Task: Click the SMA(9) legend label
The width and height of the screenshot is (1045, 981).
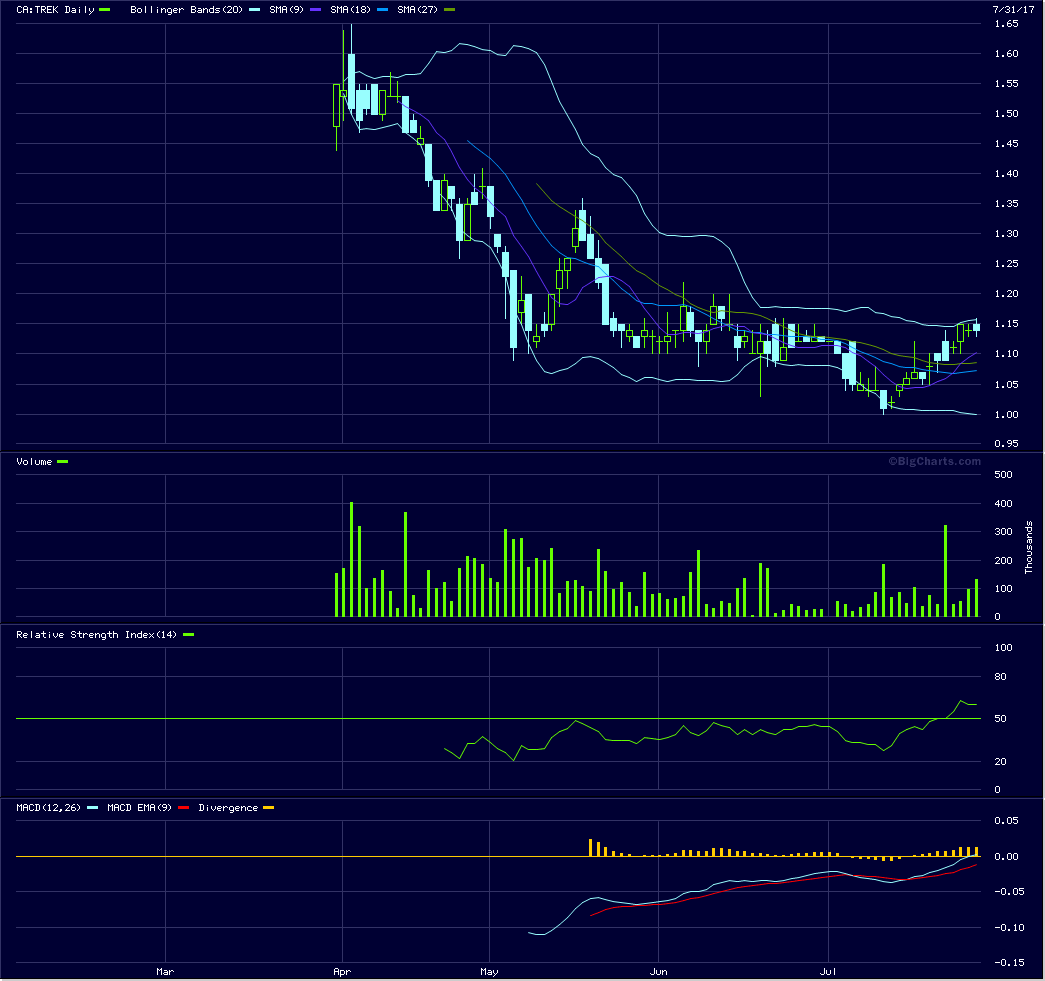Action: [x=286, y=9]
